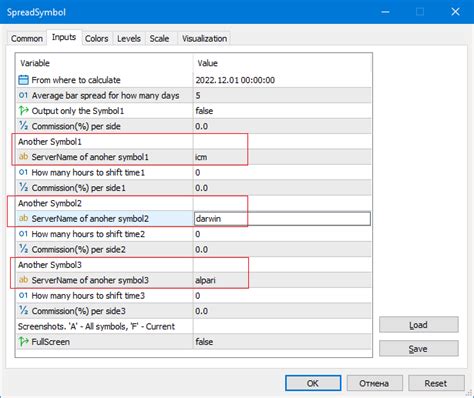Click calendar icon beside From where to calculate
The width and height of the screenshot is (474, 398).
23,80
